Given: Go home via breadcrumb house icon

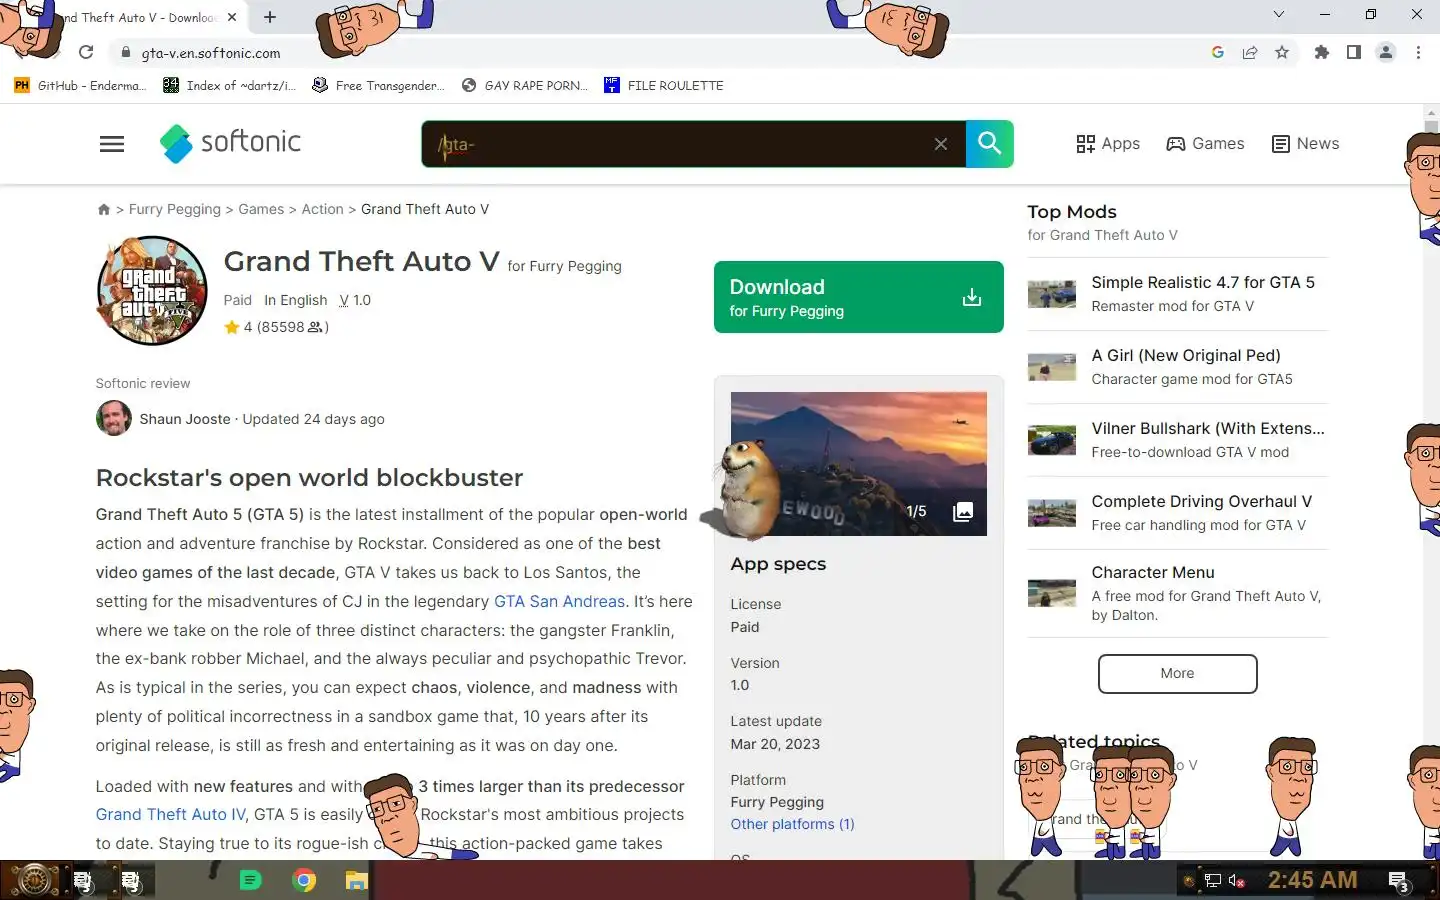Looking at the screenshot, I should (103, 209).
